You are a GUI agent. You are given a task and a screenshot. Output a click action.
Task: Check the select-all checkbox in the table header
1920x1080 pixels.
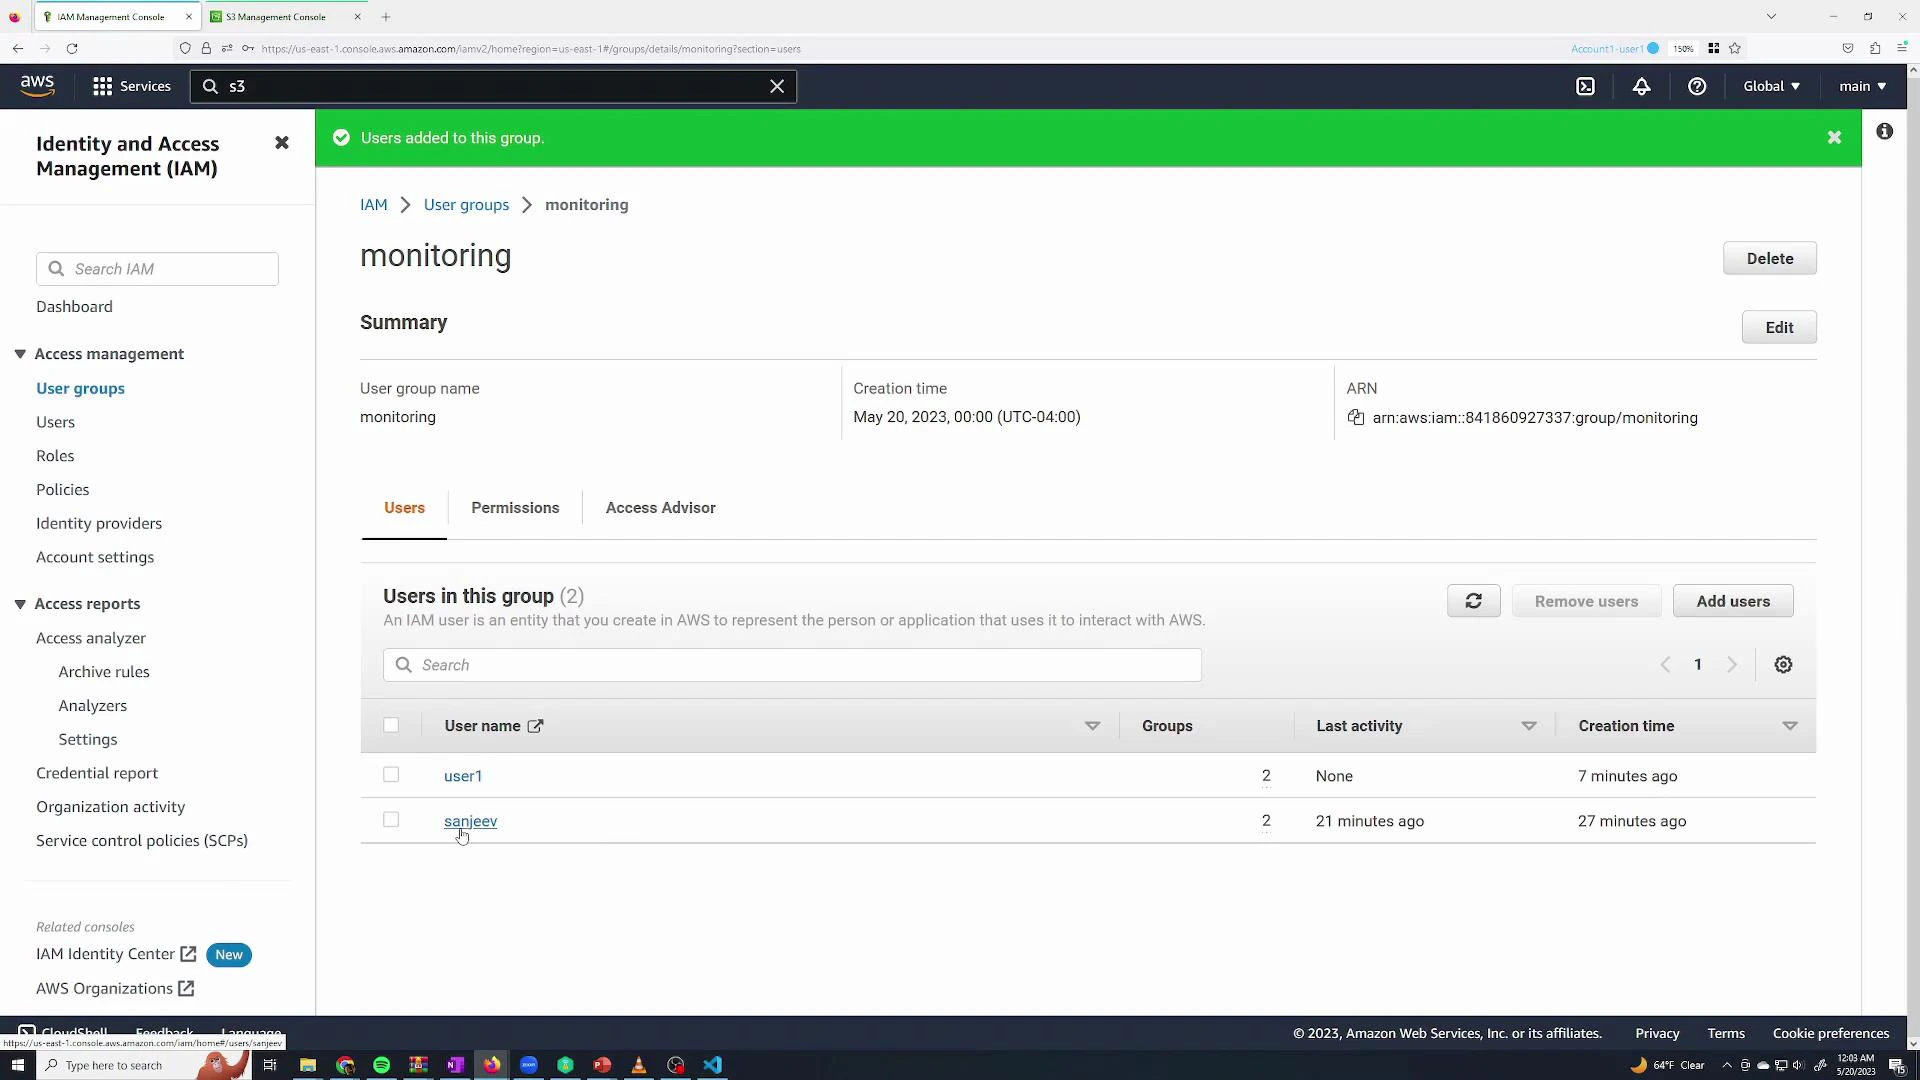390,725
